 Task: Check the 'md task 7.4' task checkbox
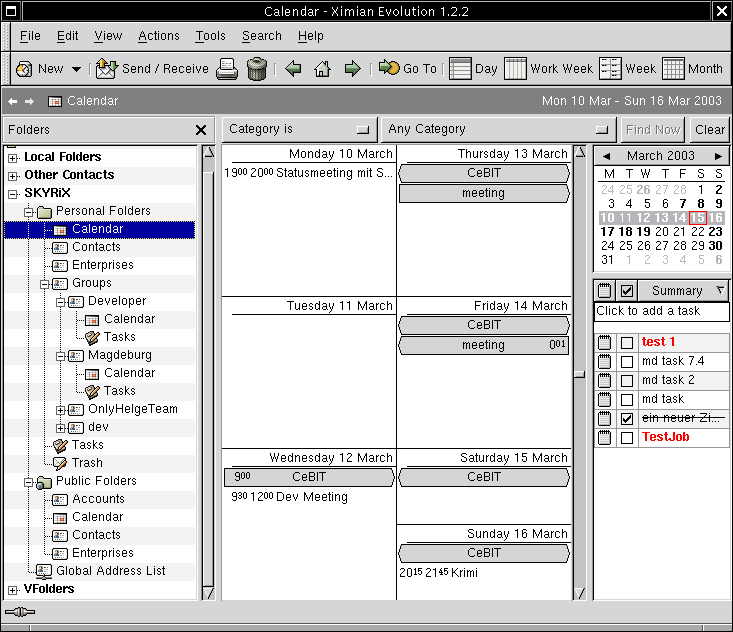[627, 361]
